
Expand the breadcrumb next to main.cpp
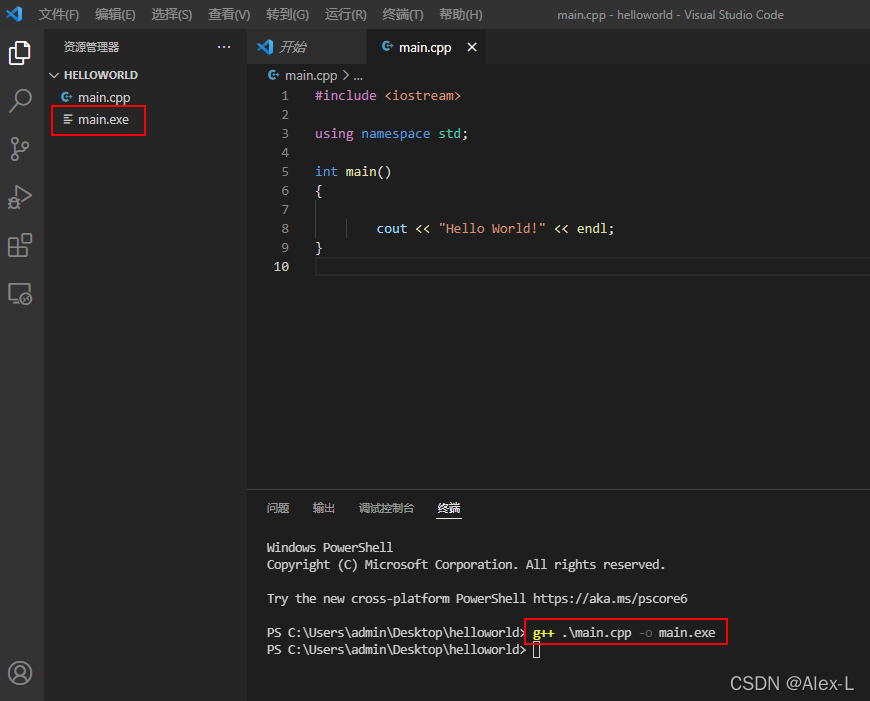tap(358, 74)
